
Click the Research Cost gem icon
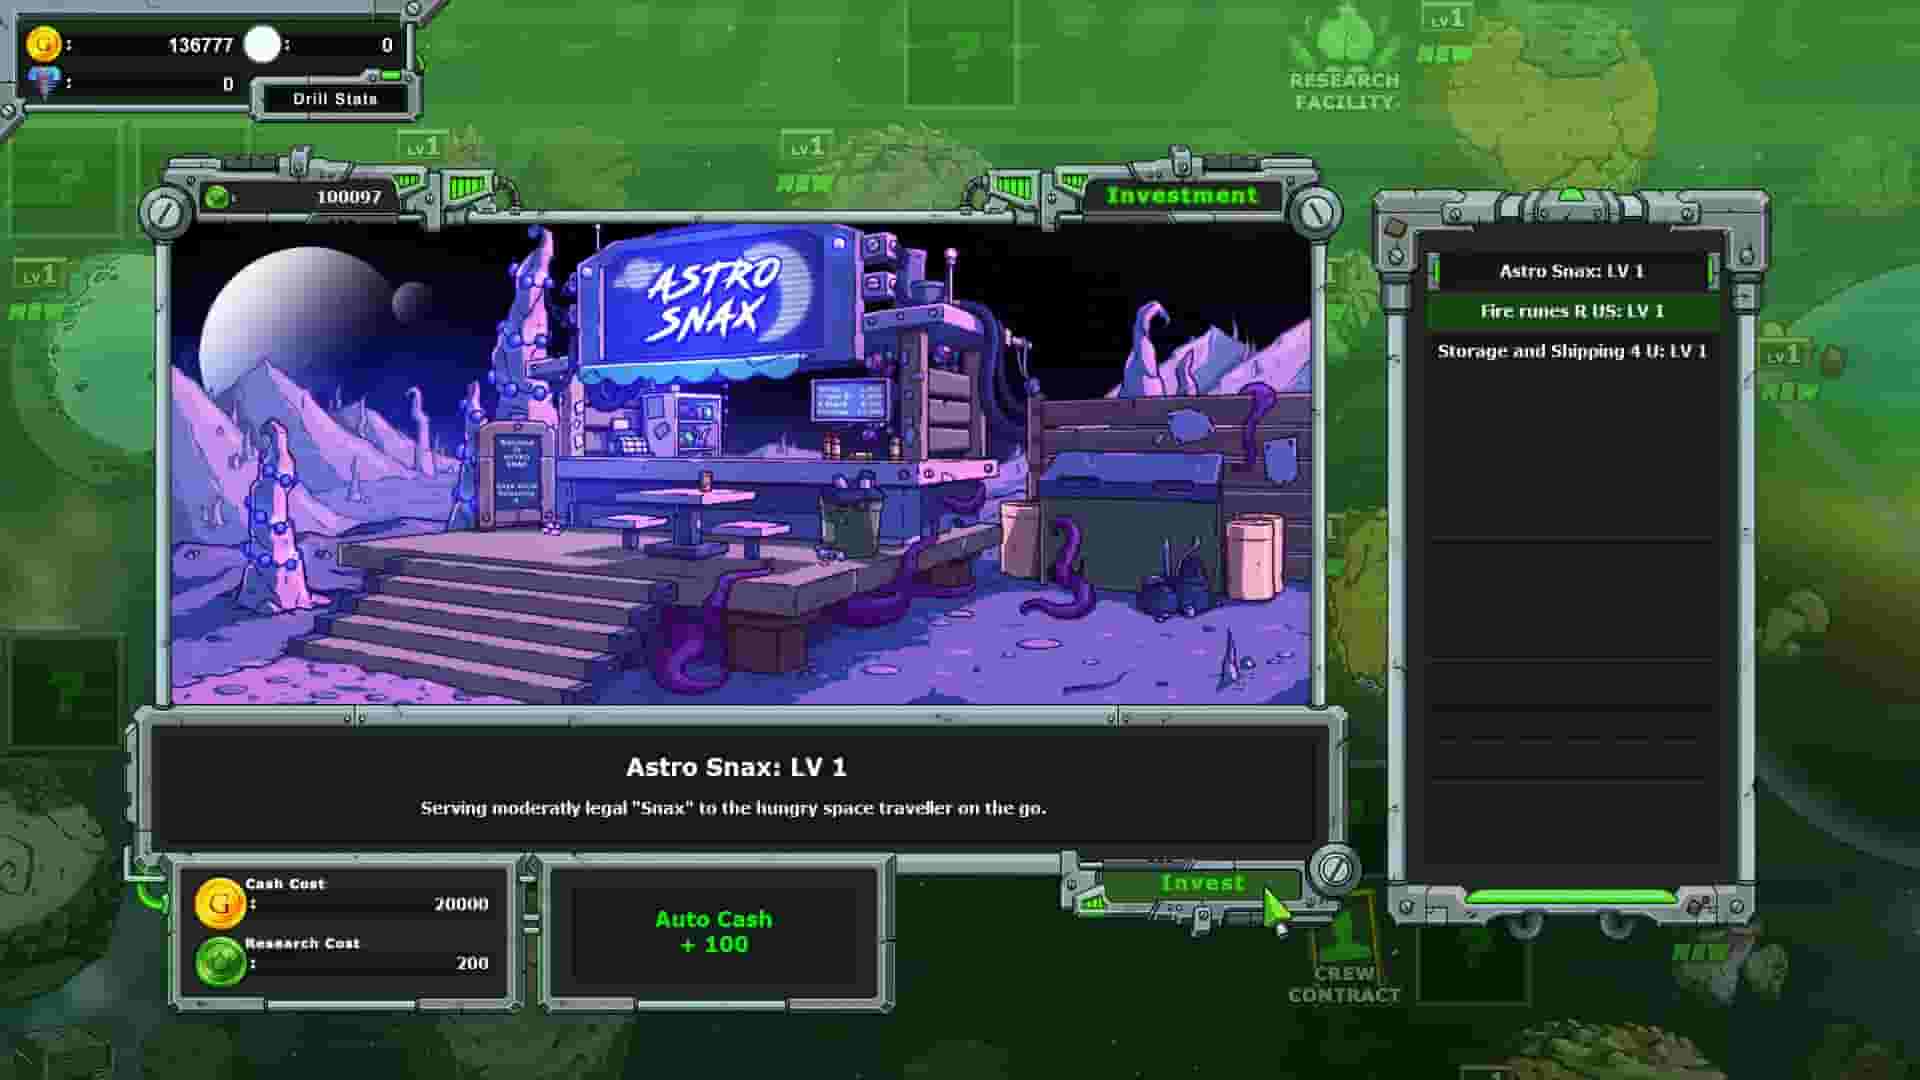222,961
